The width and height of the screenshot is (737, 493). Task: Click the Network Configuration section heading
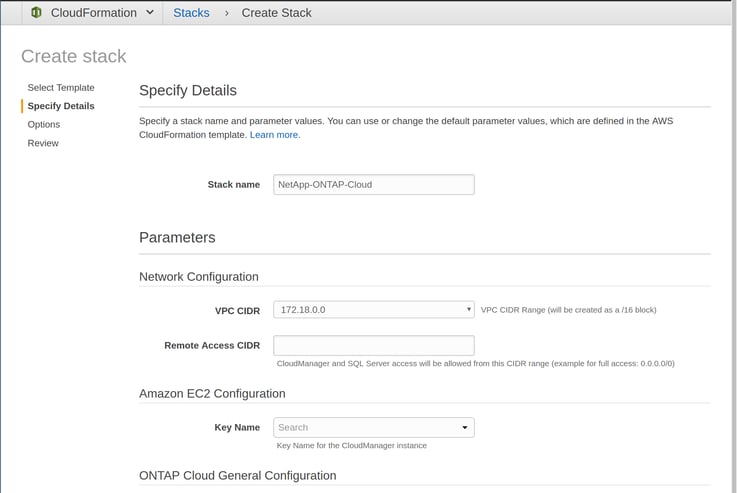click(x=199, y=277)
